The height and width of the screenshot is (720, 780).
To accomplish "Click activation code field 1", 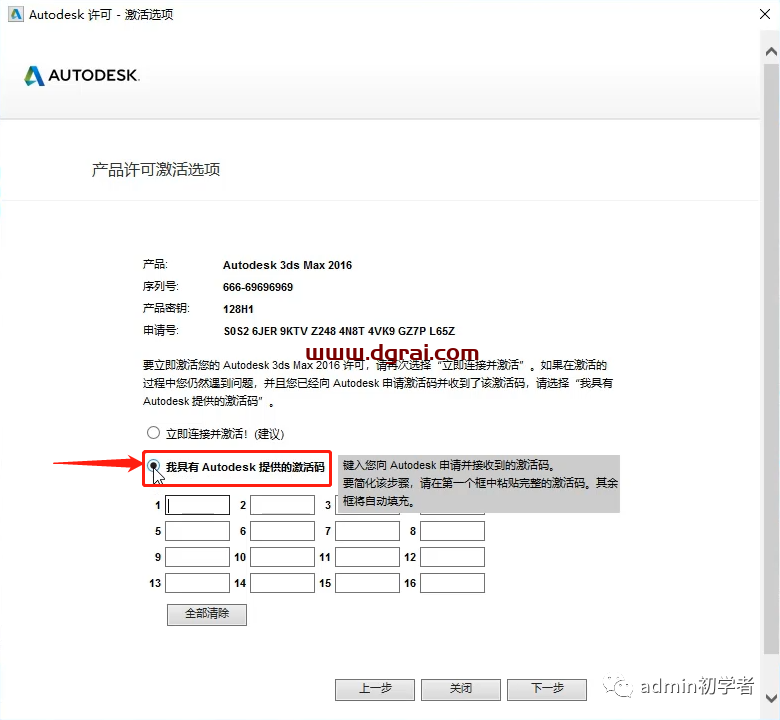I will point(197,505).
